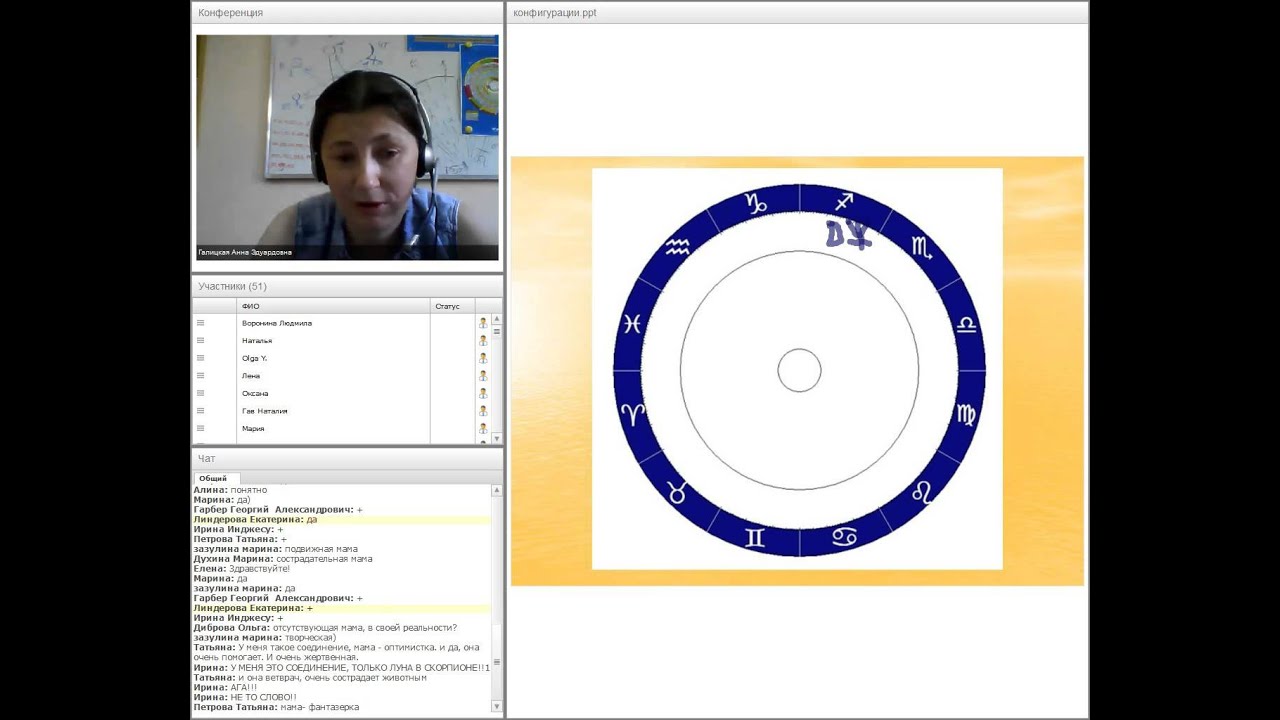Click the list icon beside Оксана
1280x720 pixels.
point(200,393)
